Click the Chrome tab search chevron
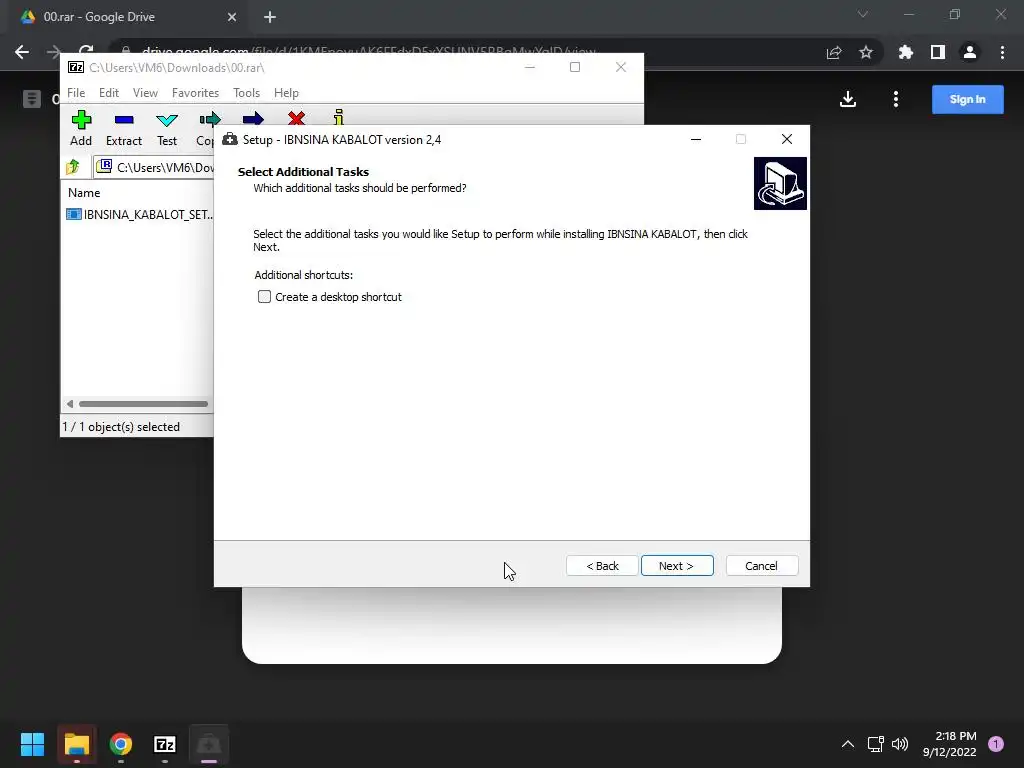 863,14
